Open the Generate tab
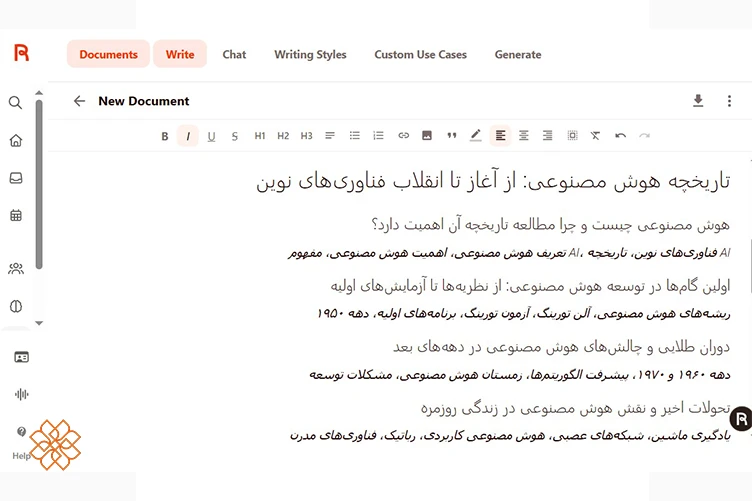The height and width of the screenshot is (501, 752). (518, 55)
